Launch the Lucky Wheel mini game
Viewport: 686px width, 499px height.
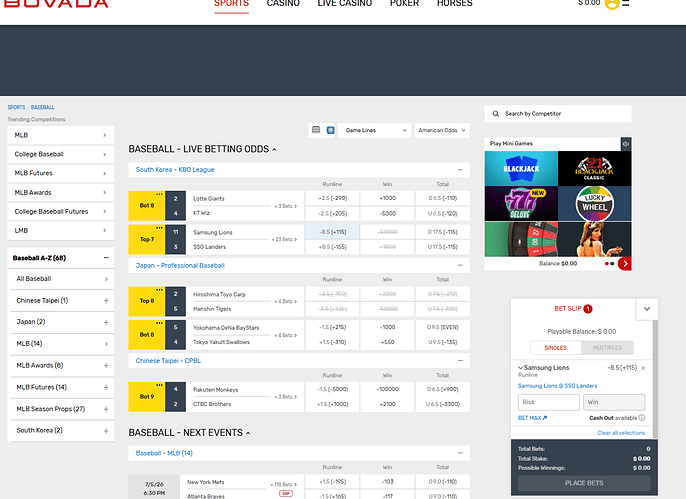[x=595, y=203]
